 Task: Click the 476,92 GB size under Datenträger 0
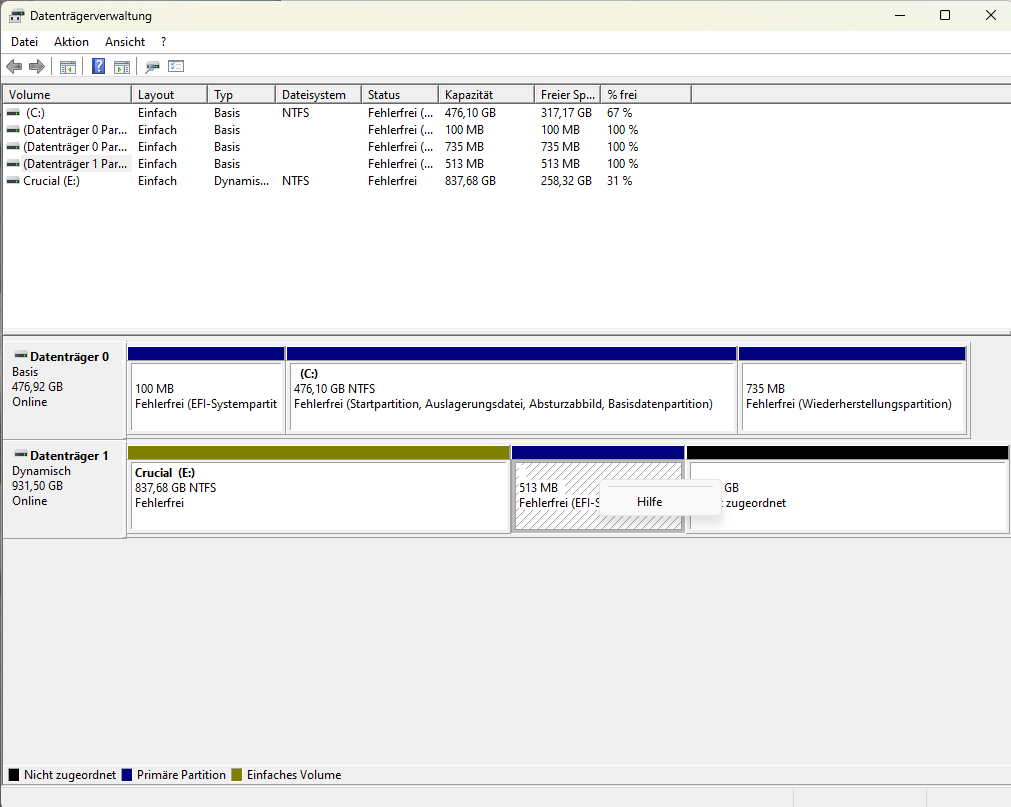37,387
